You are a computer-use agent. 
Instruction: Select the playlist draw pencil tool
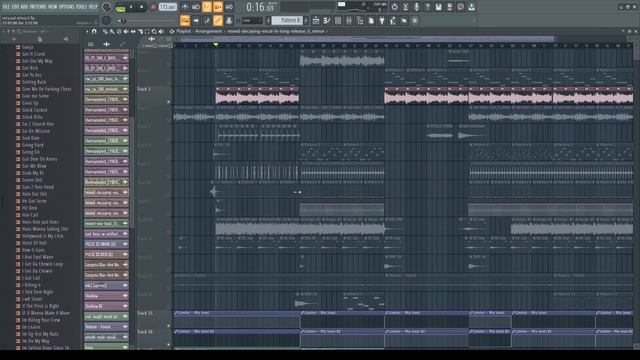pyautogui.click(x=105, y=31)
